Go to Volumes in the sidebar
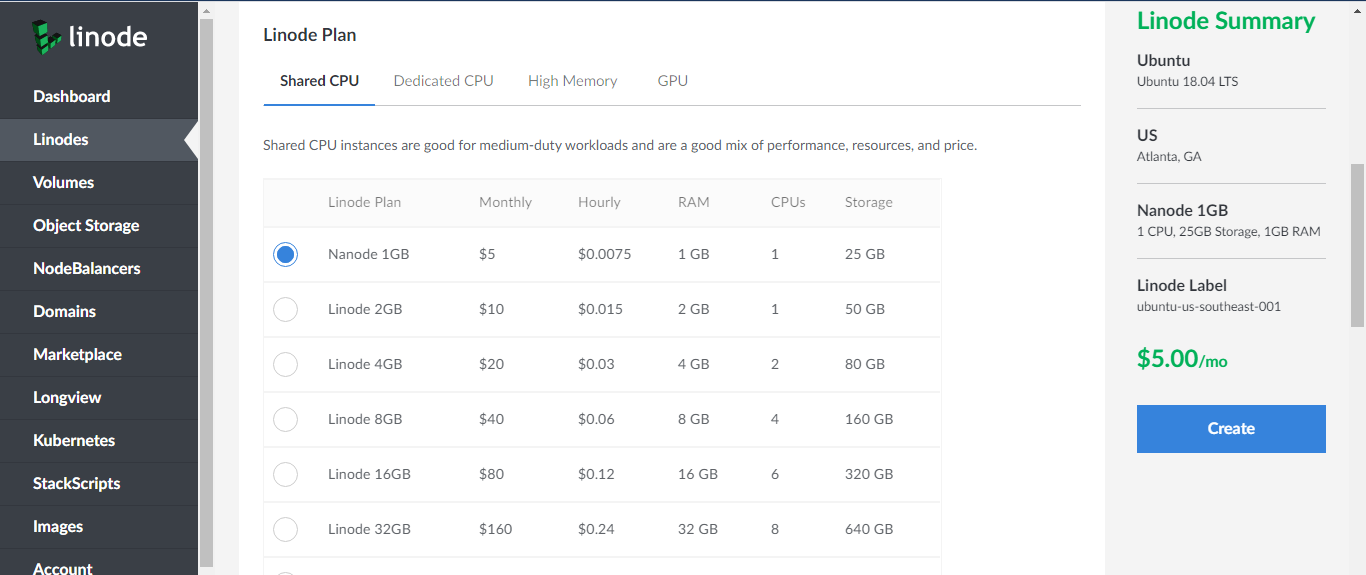Screen dimensions: 1366x575 pyautogui.click(x=63, y=183)
